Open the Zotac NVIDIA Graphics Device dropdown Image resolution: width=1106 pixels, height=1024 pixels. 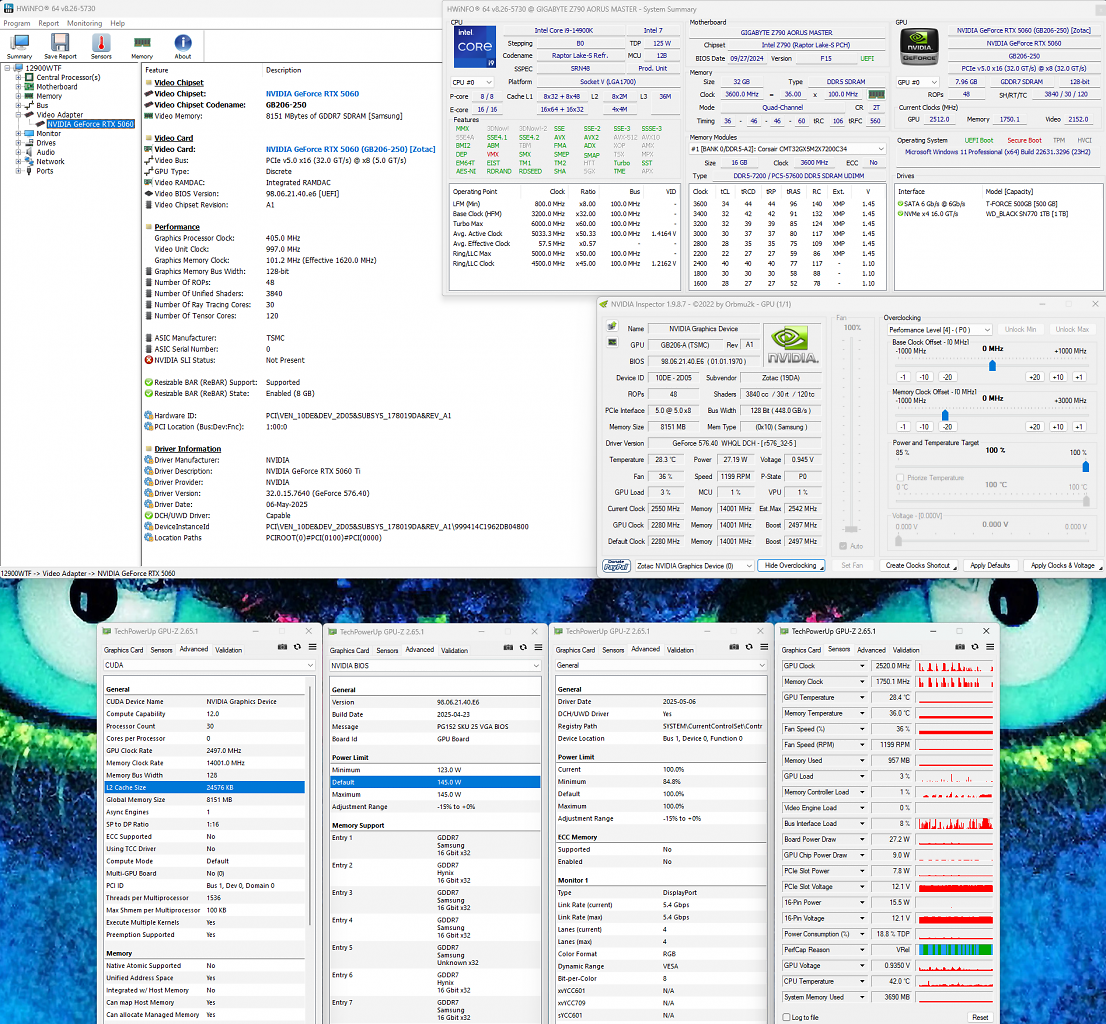(694, 566)
